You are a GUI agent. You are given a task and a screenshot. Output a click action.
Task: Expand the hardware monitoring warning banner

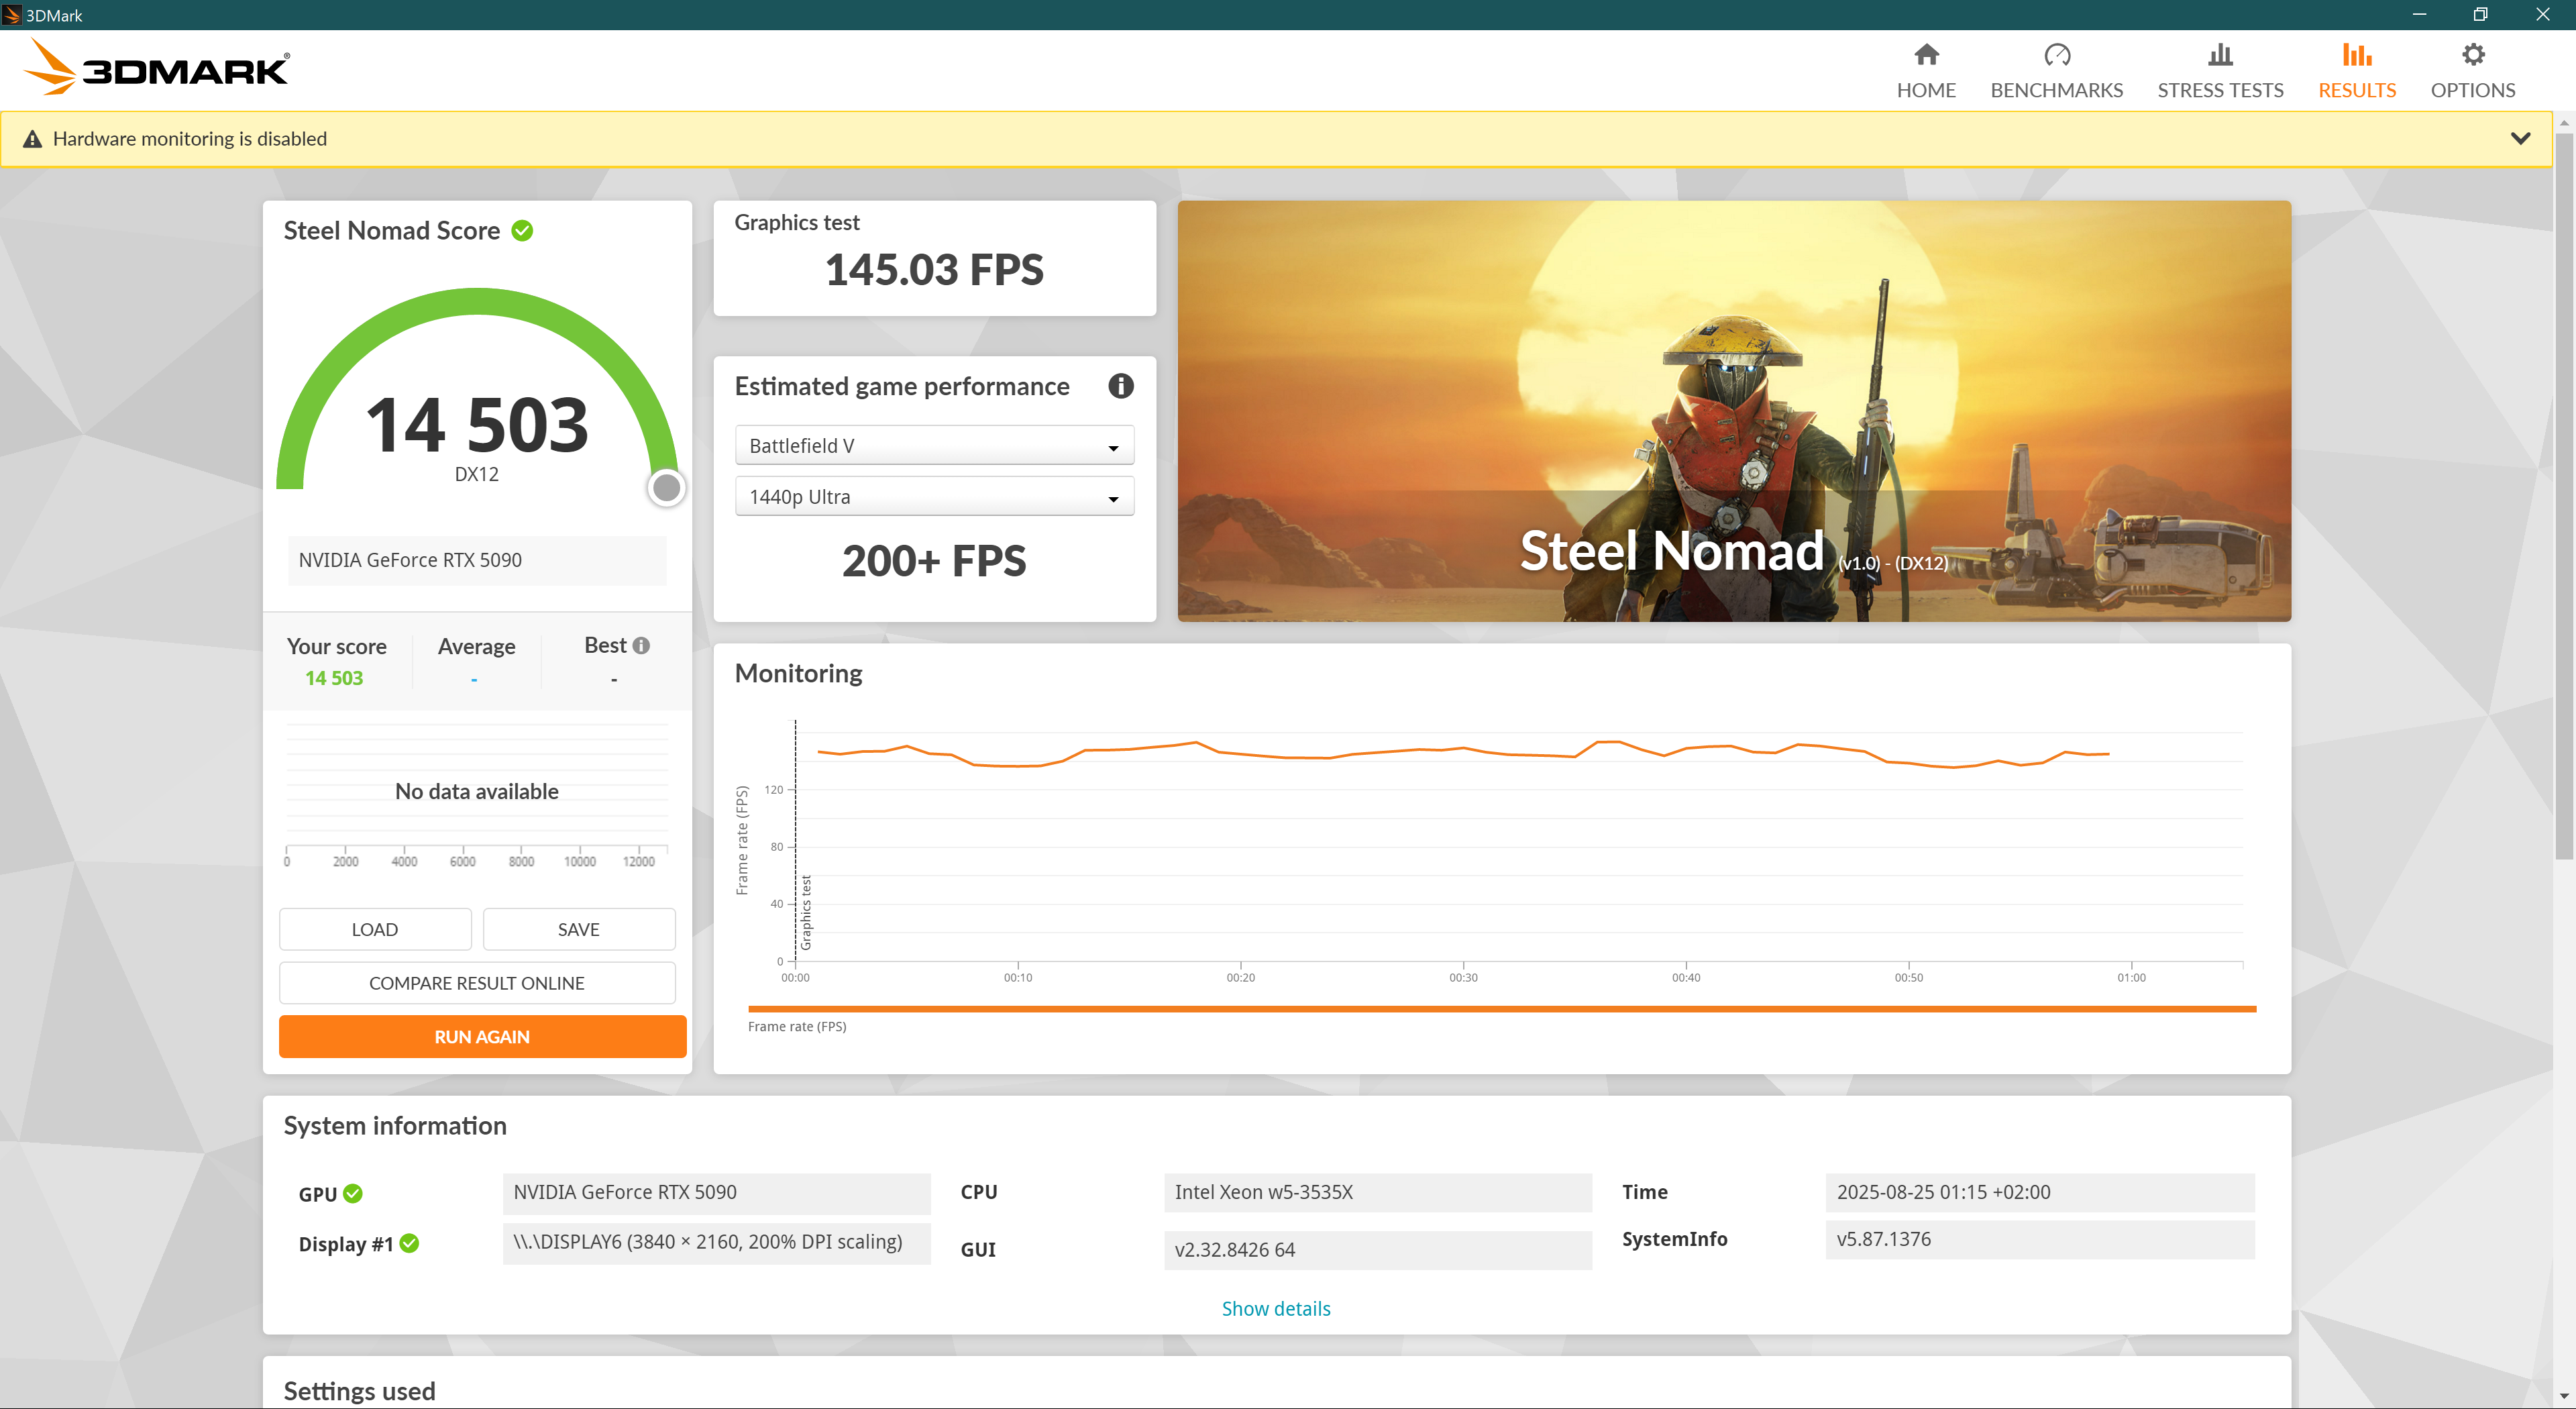[x=2520, y=138]
